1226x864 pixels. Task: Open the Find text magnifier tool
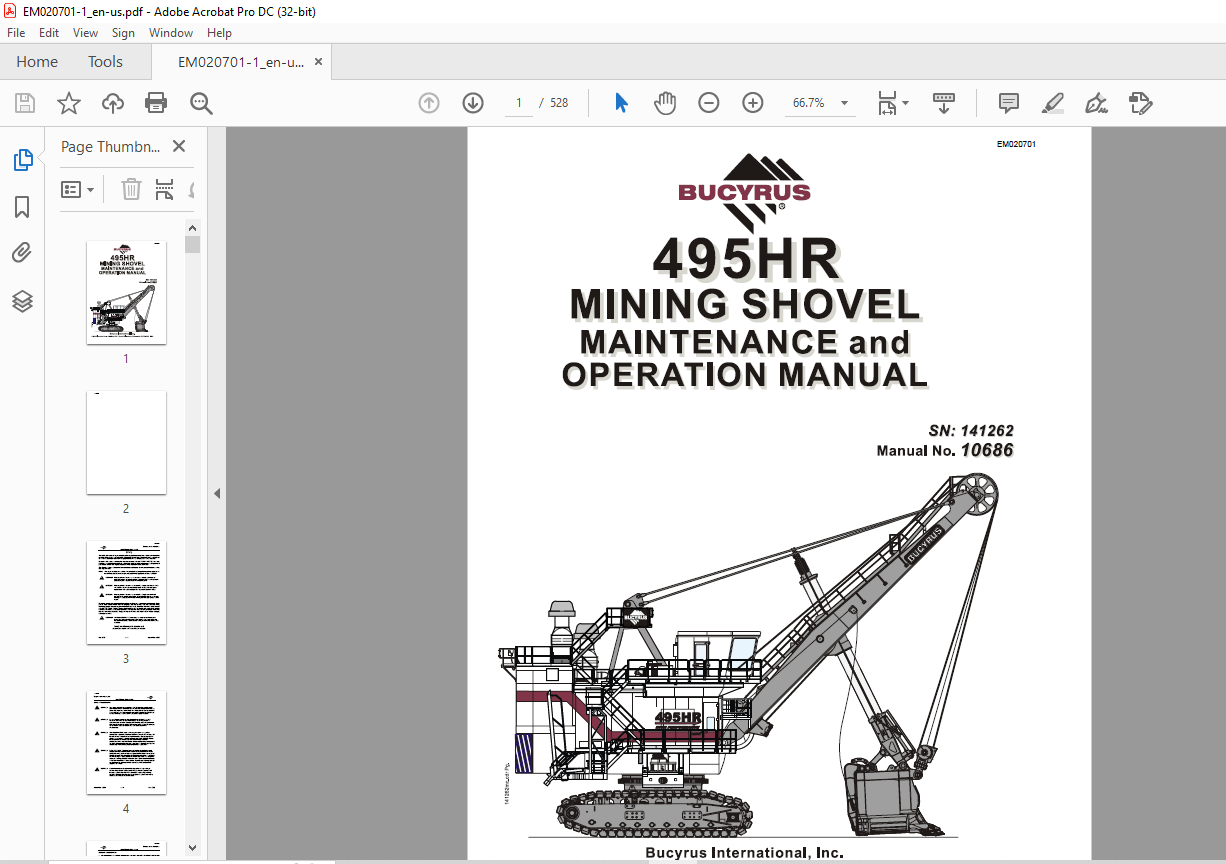coord(202,103)
